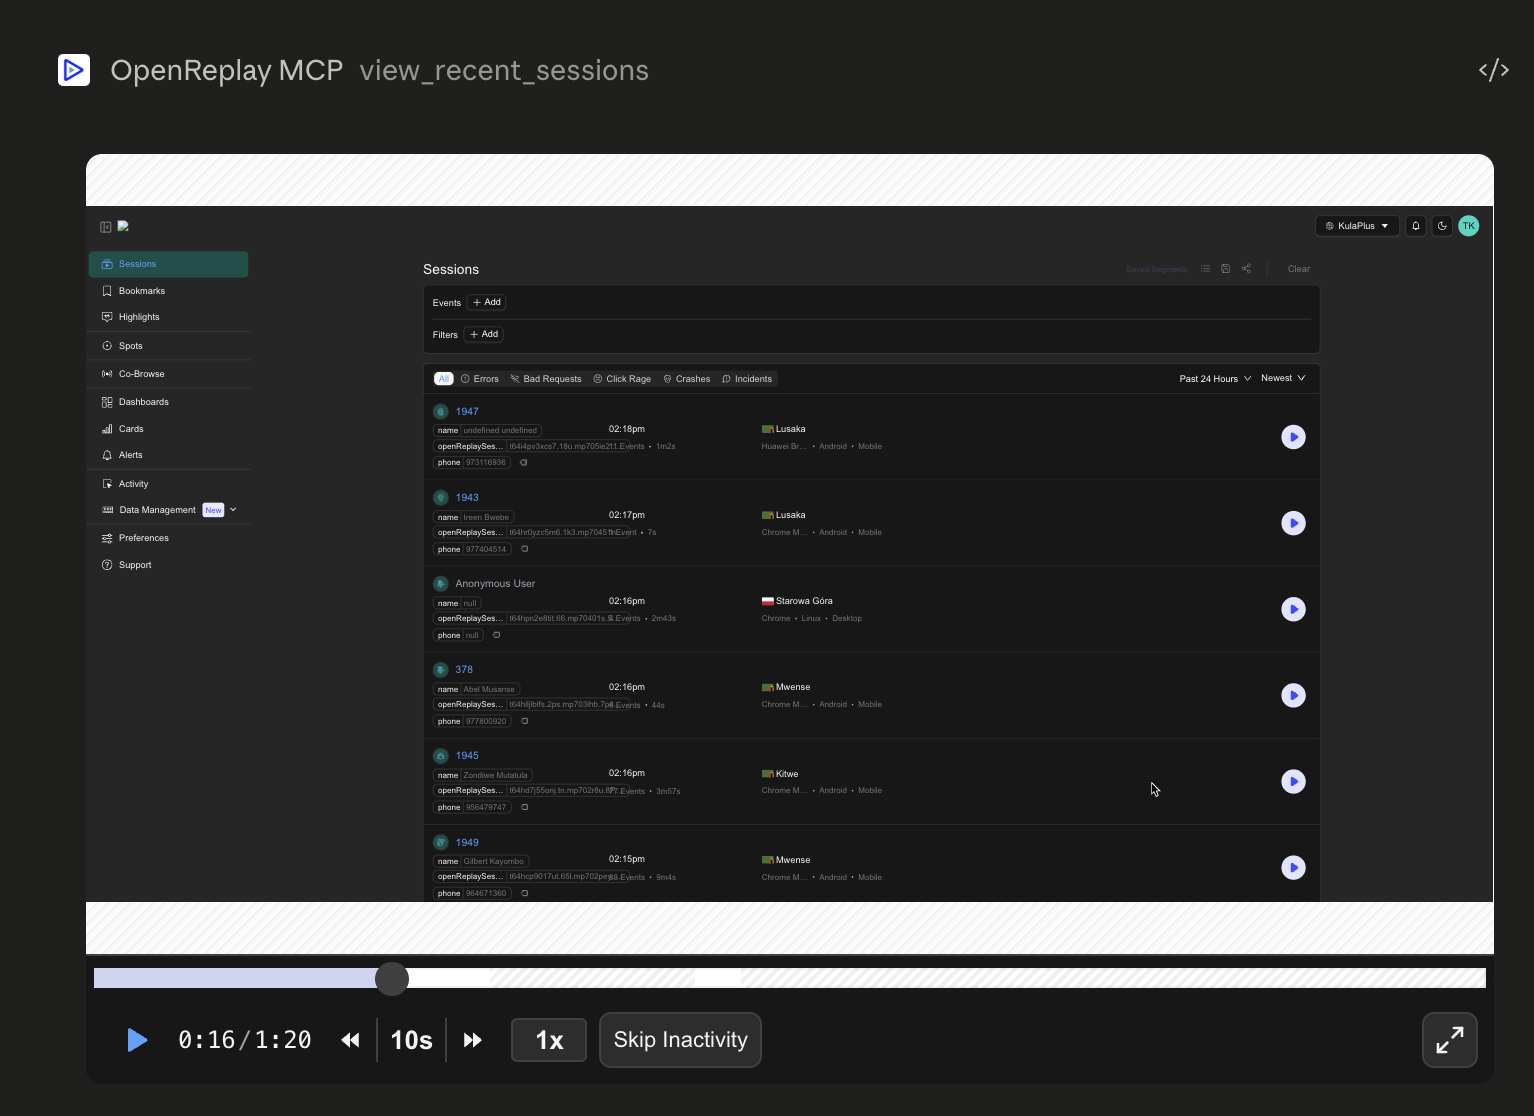
Task: Click the Clear button
Action: click(x=1299, y=269)
